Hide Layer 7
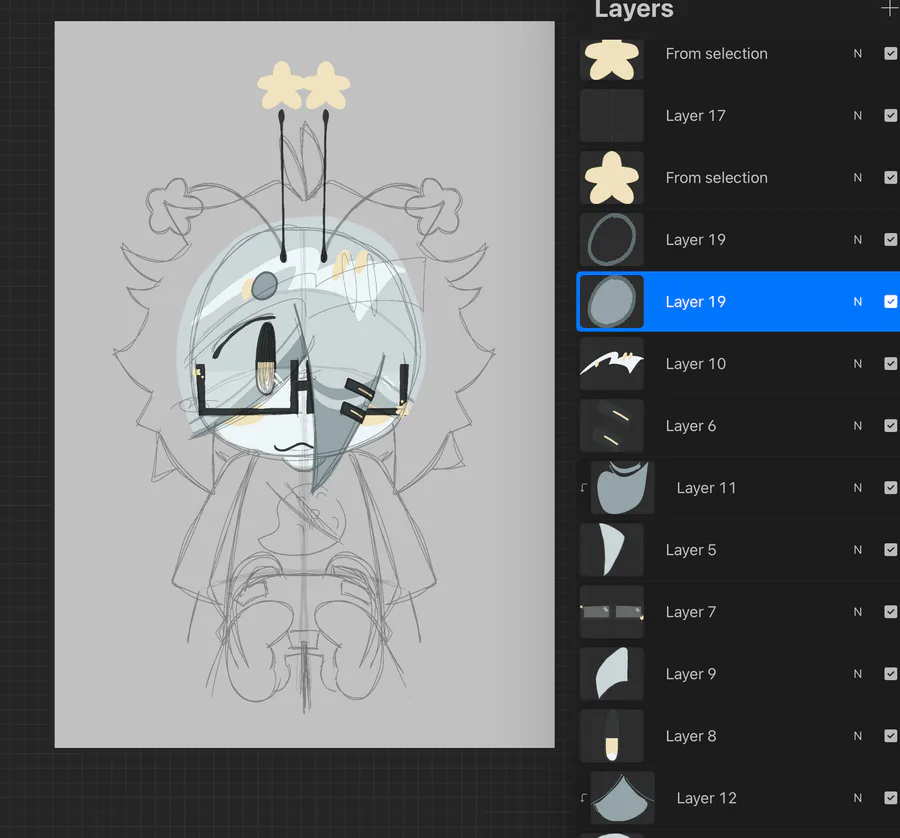Viewport: 900px width, 838px height. click(x=891, y=611)
